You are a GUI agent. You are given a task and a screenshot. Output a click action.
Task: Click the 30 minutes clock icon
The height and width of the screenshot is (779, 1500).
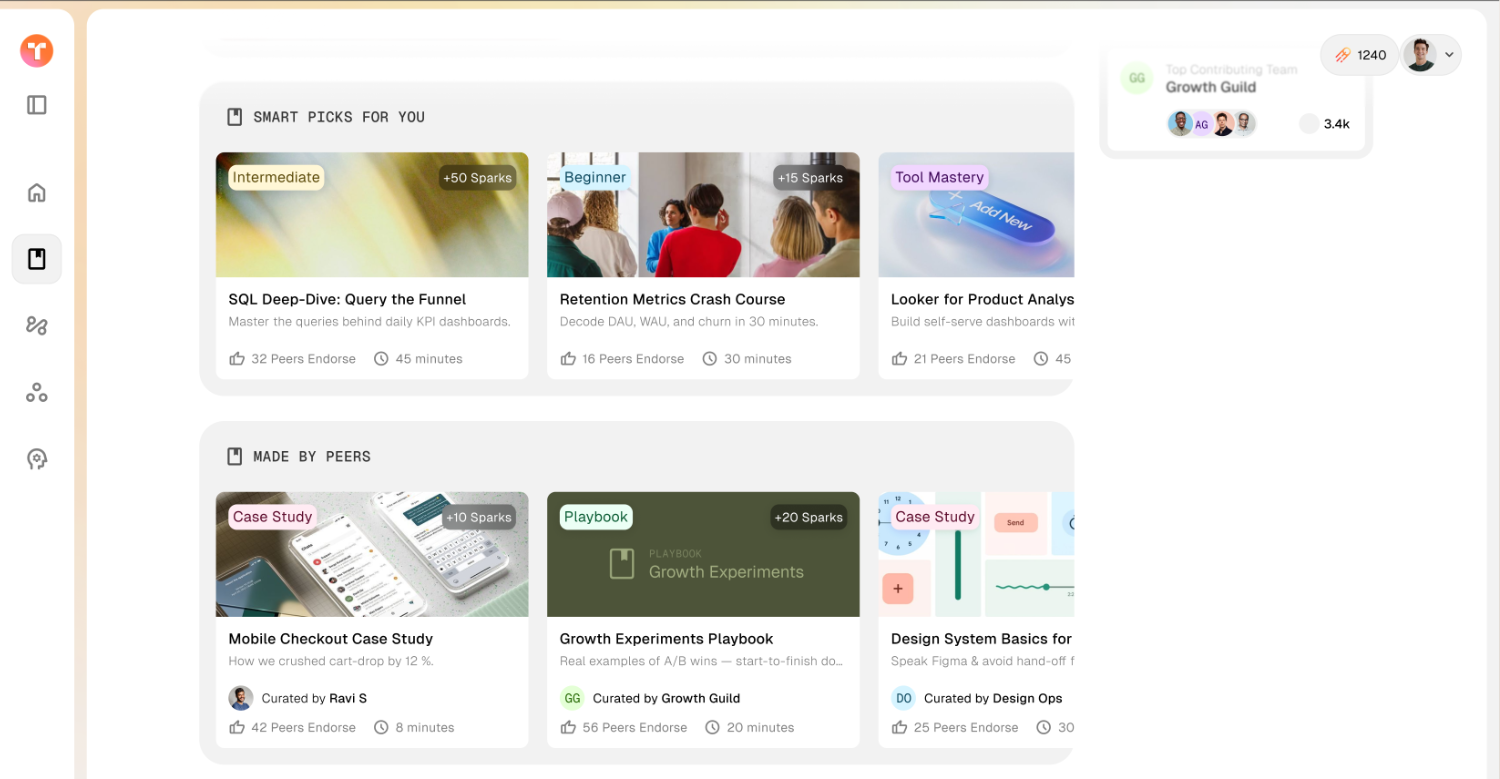(x=710, y=358)
